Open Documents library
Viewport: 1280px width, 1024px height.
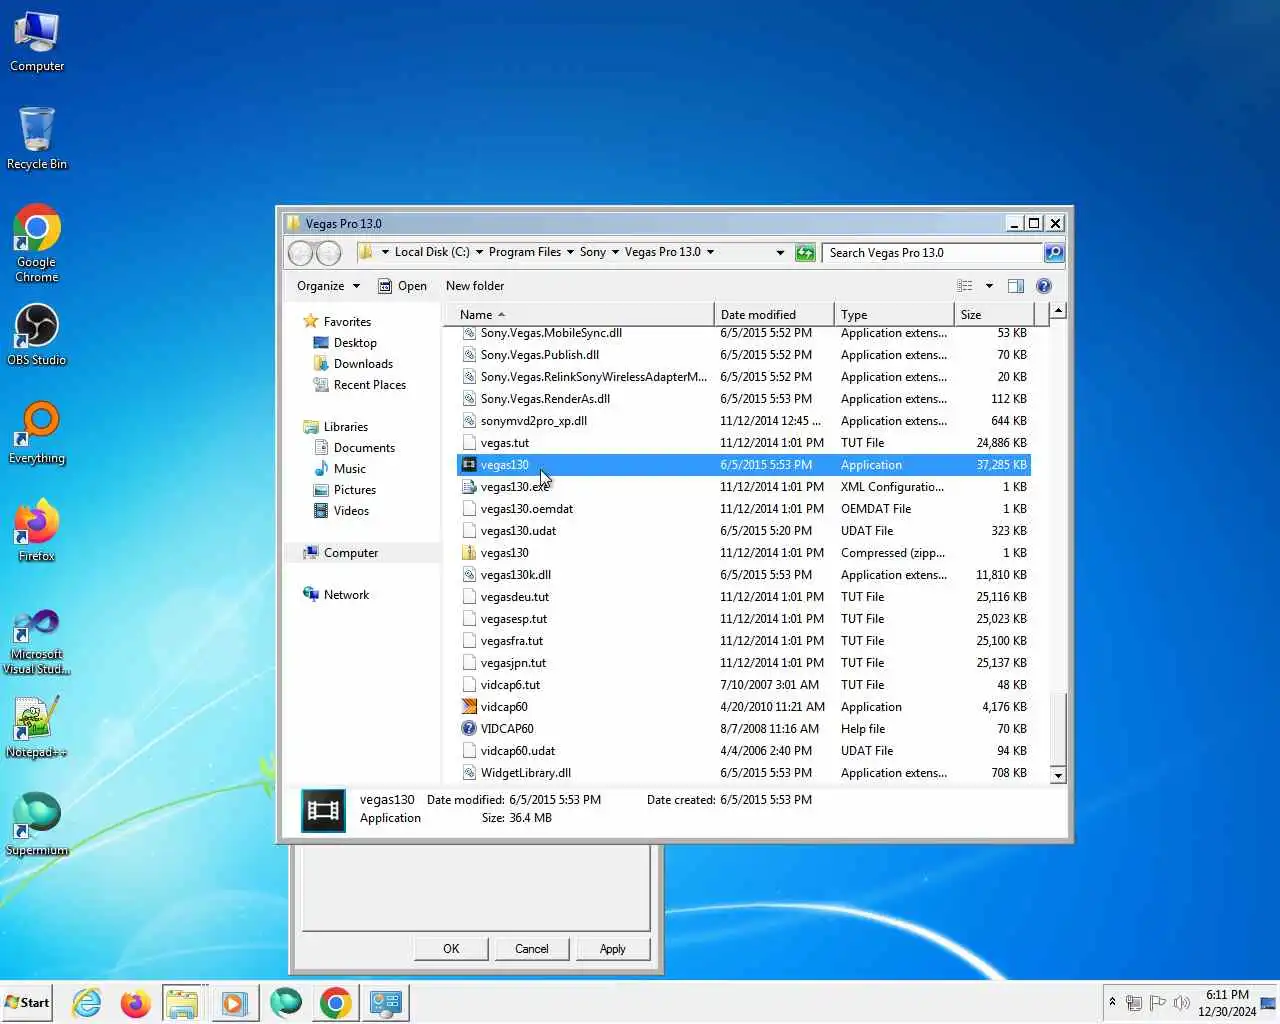[364, 448]
